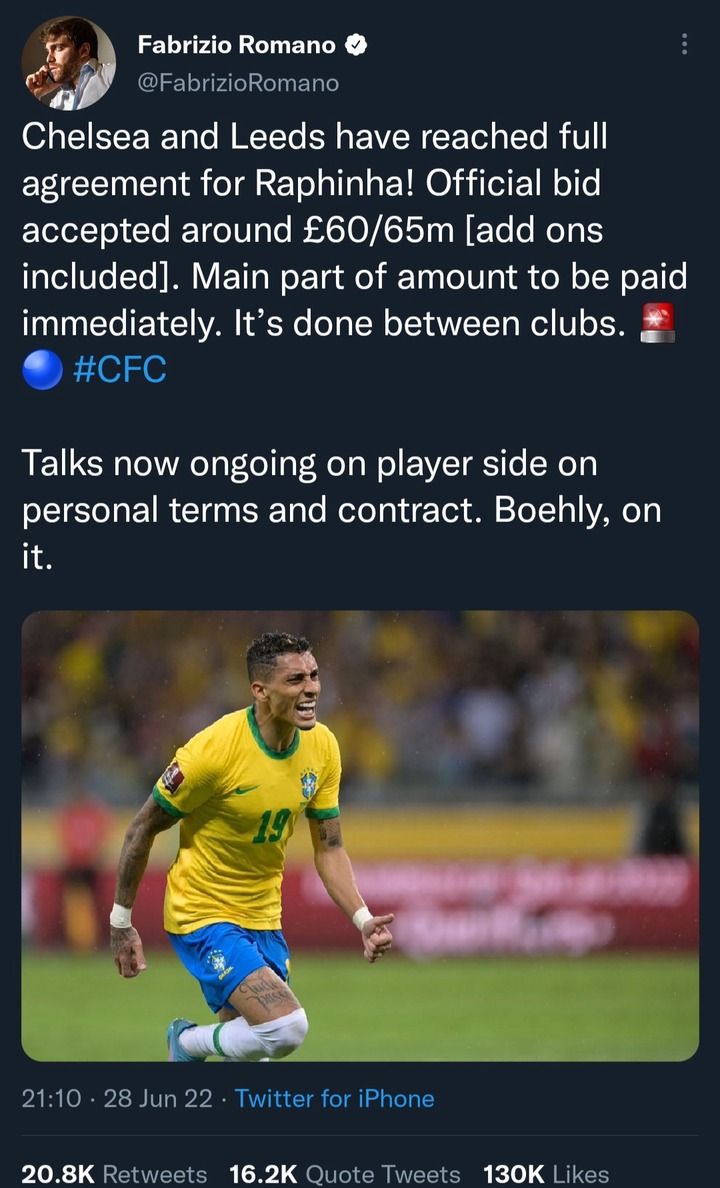
Task: Tap the Brazil crest on the shirt
Action: click(308, 784)
